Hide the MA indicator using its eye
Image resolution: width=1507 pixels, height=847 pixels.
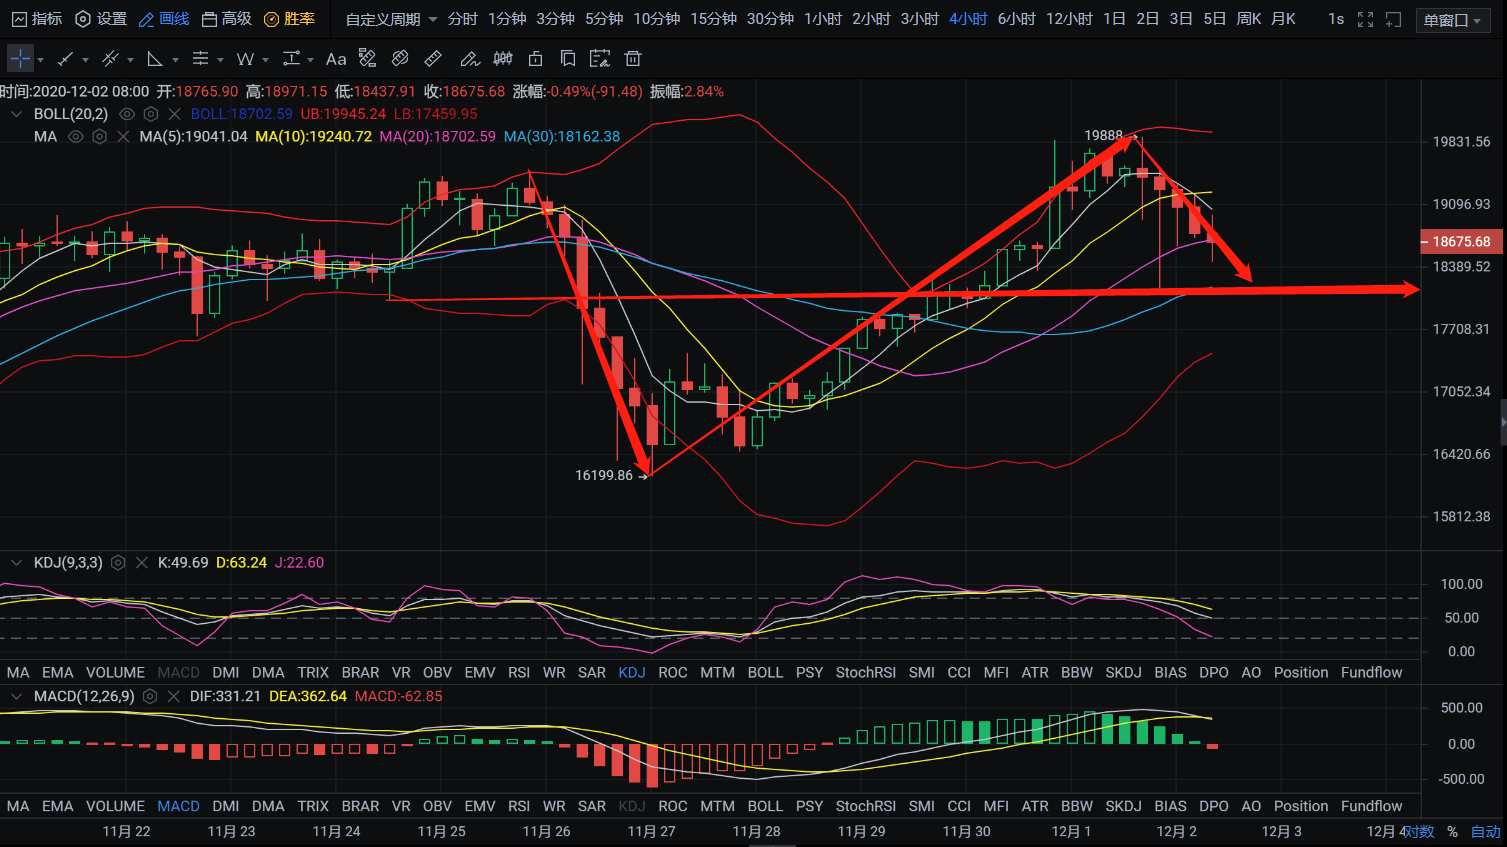pyautogui.click(x=76, y=136)
